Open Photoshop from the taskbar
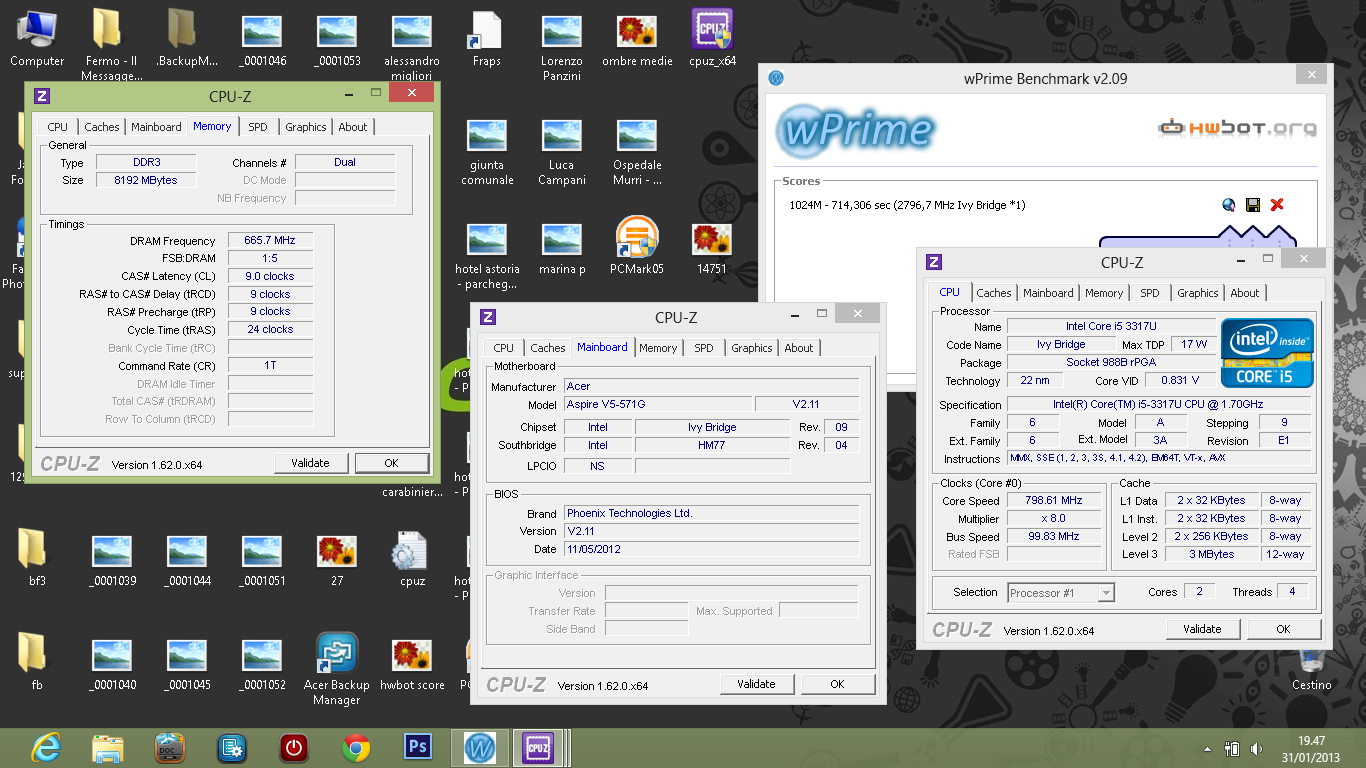This screenshot has height=768, width=1366. coord(417,747)
